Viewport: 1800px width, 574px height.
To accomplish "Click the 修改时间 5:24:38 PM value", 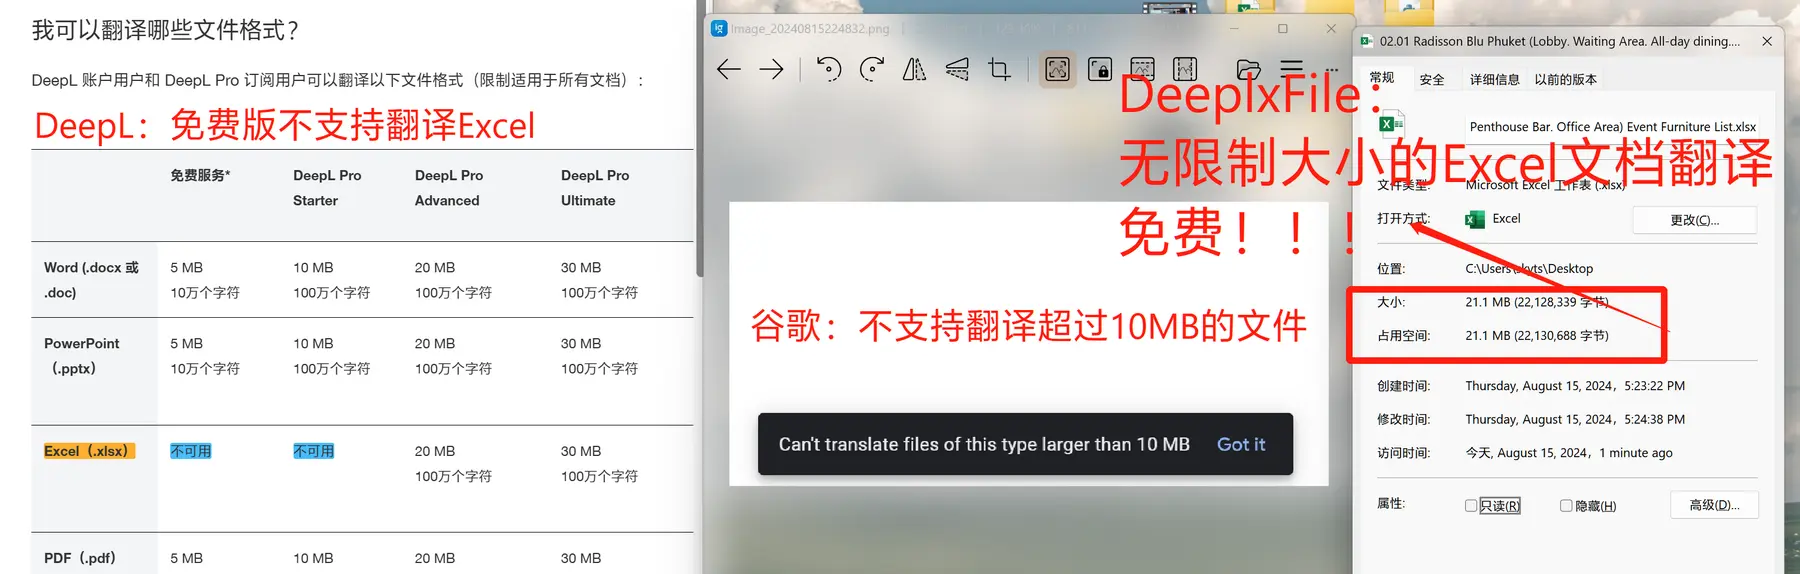I will 1575,420.
